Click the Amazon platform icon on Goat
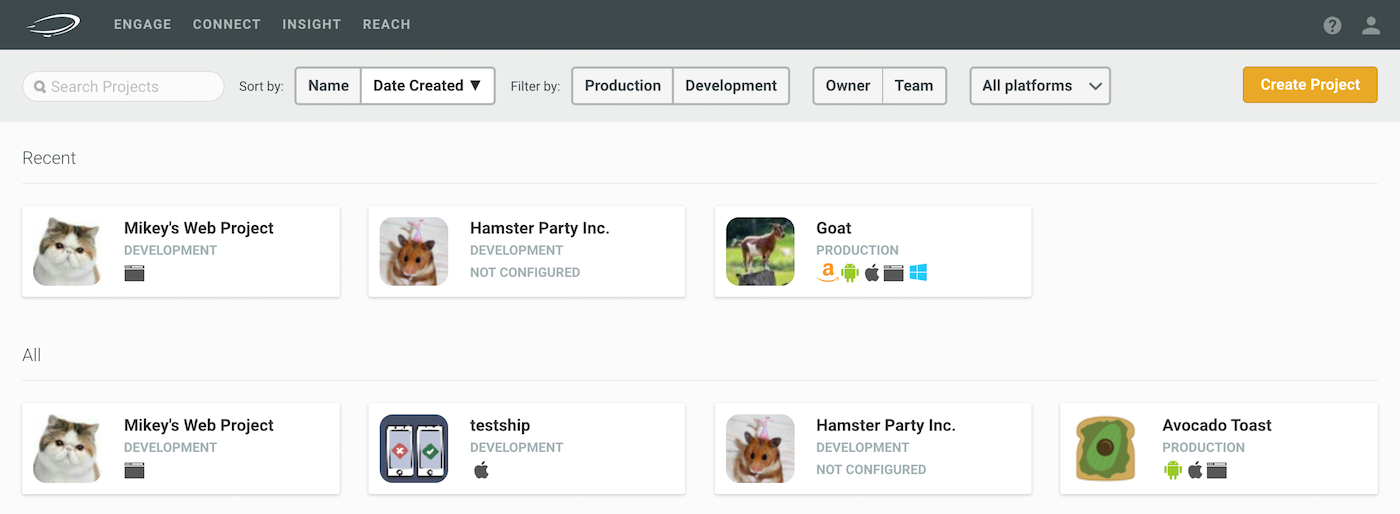 pos(827,272)
